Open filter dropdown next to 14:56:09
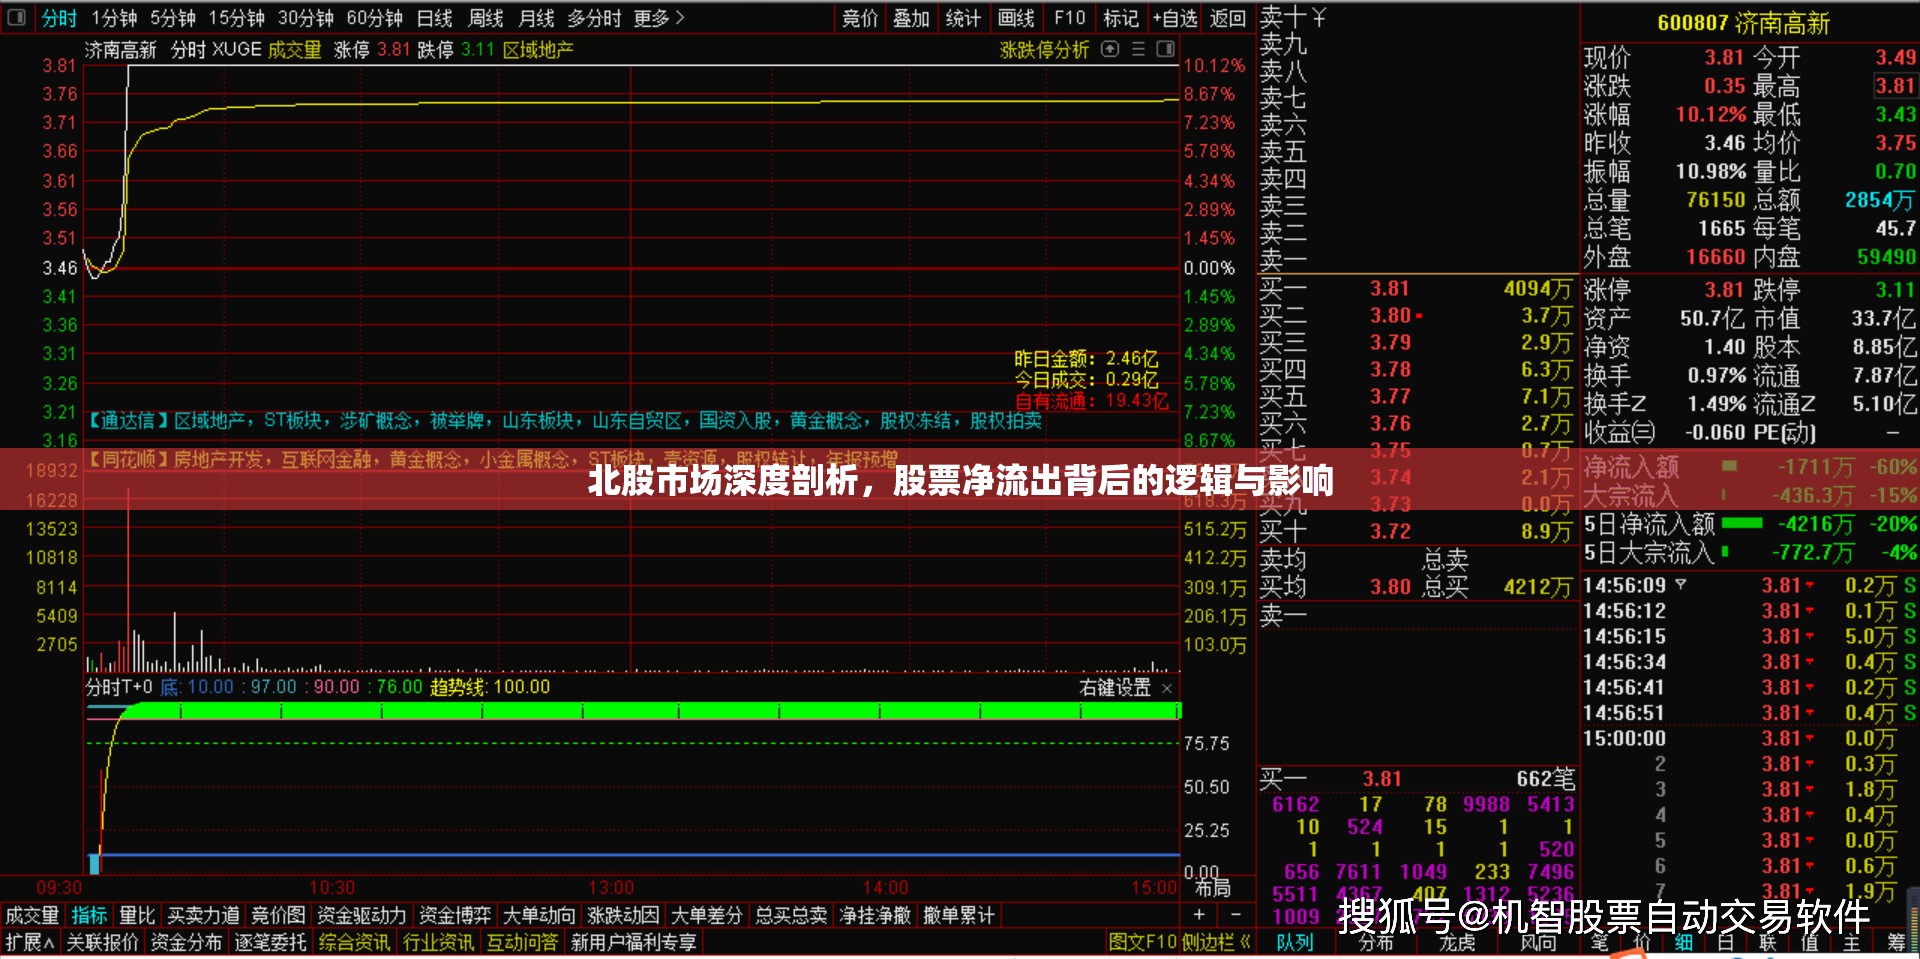The width and height of the screenshot is (1920, 959). pos(1680,584)
